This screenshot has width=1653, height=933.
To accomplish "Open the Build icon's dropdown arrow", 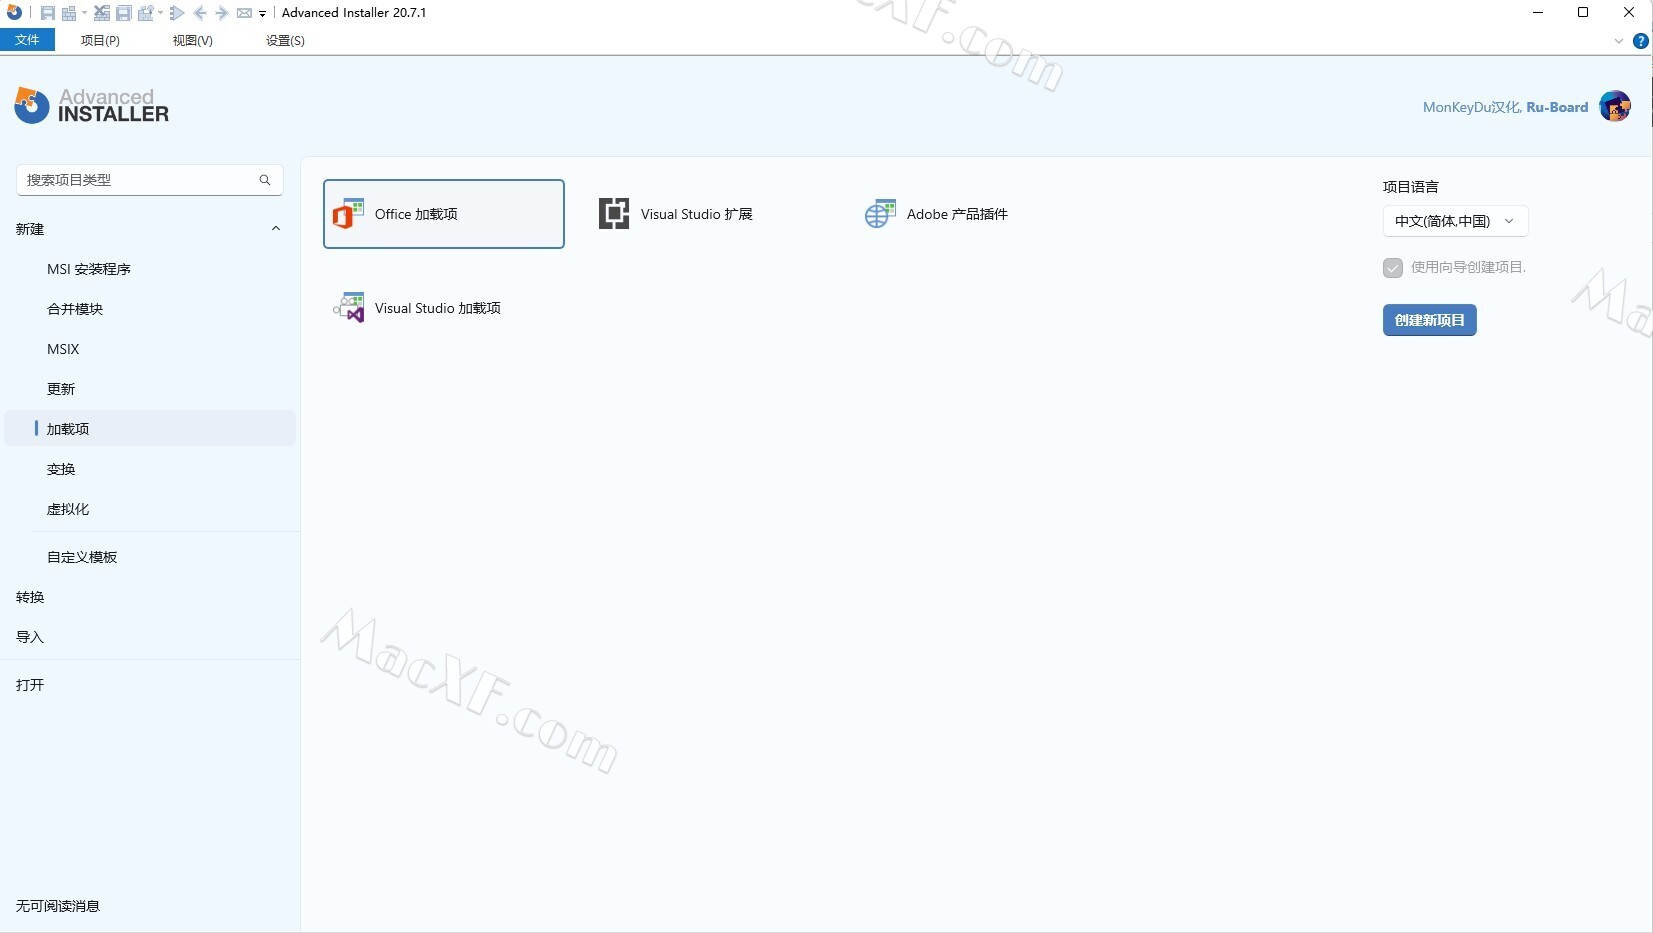I will (x=84, y=13).
